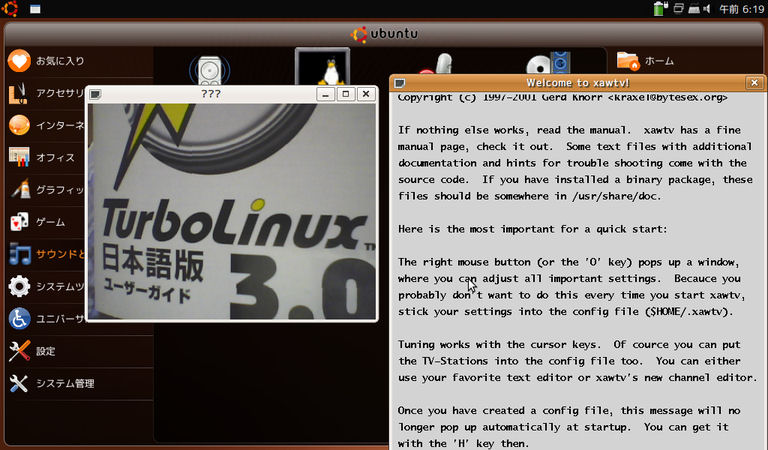Image resolution: width=768 pixels, height=450 pixels.
Task: Launch the CD and speaker player icon
Action: [x=549, y=63]
